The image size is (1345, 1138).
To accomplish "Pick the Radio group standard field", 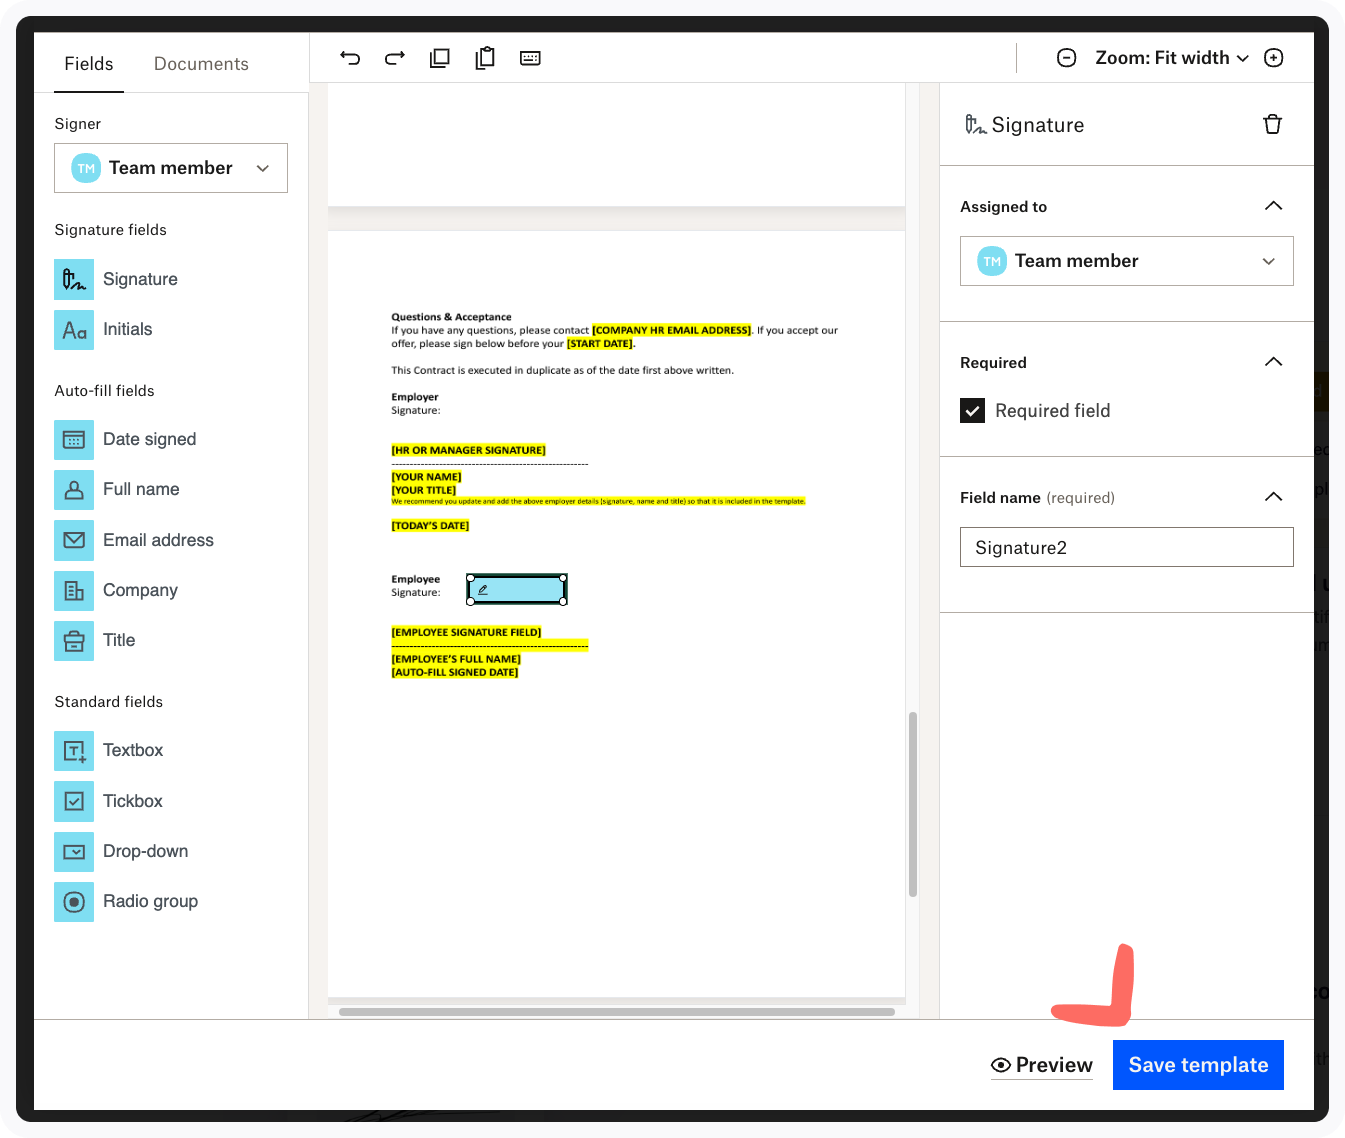I will (x=150, y=901).
